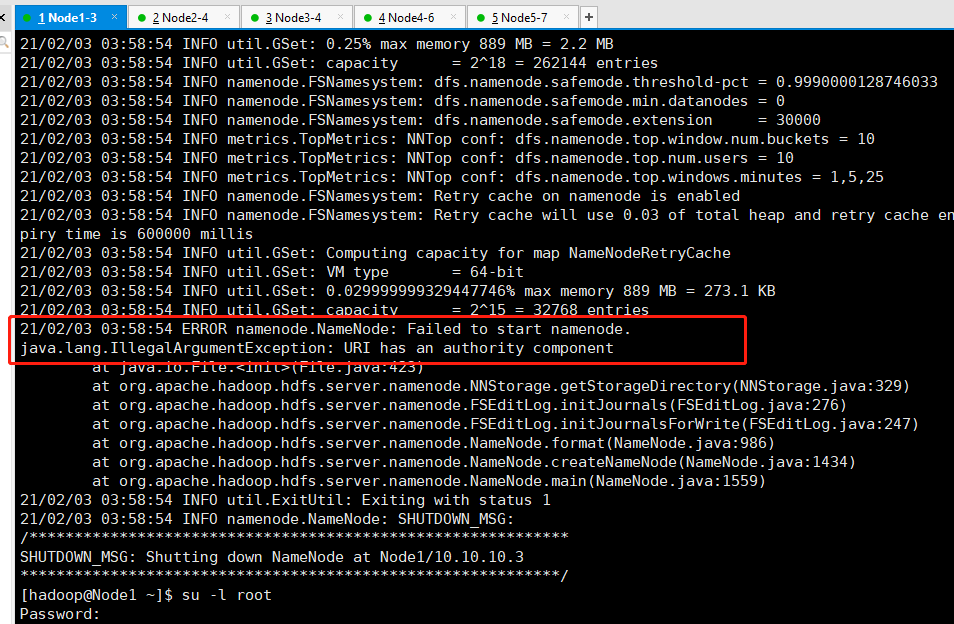Click the 'Exiting with status 1' log line
The height and width of the screenshot is (624, 954).
click(x=285, y=500)
